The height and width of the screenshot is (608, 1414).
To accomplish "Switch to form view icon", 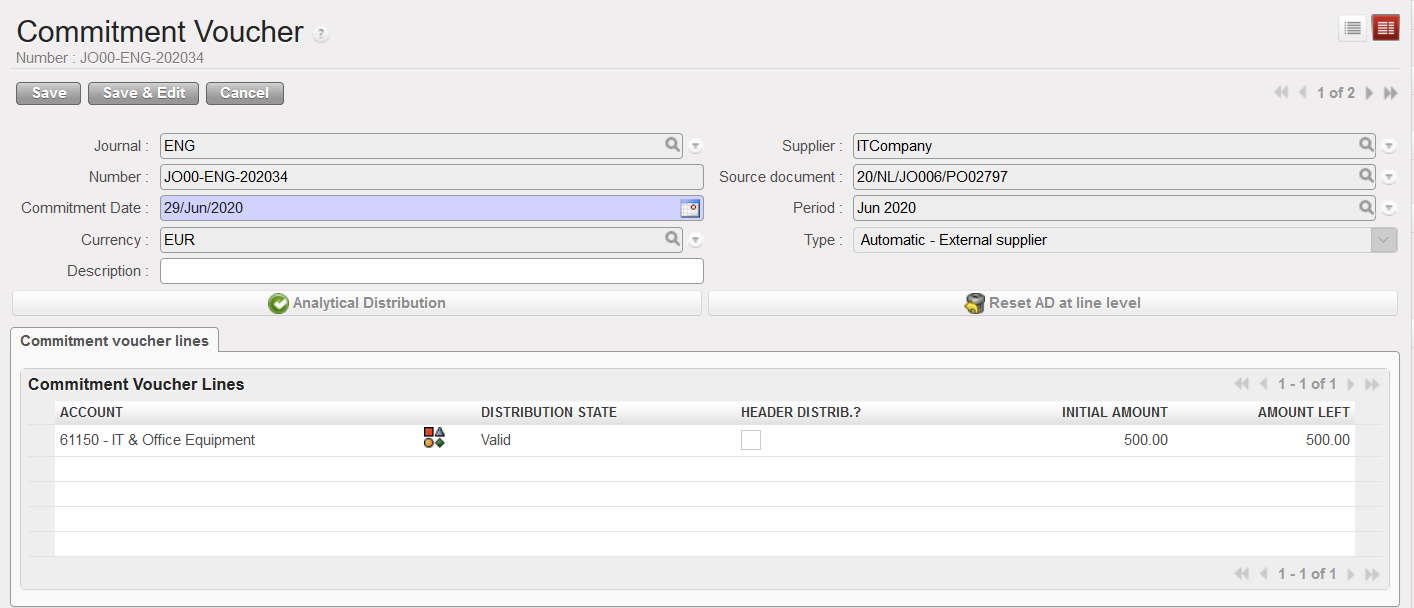I will point(1385,29).
